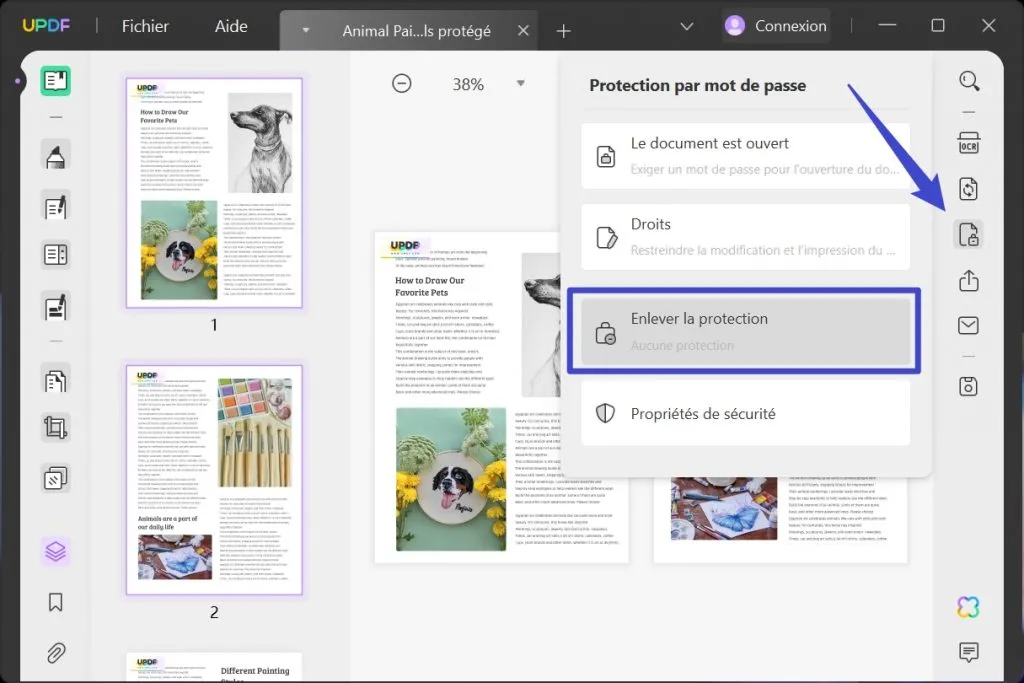The height and width of the screenshot is (683, 1024).
Task: Select Enlever la protection option
Action: (x=745, y=330)
